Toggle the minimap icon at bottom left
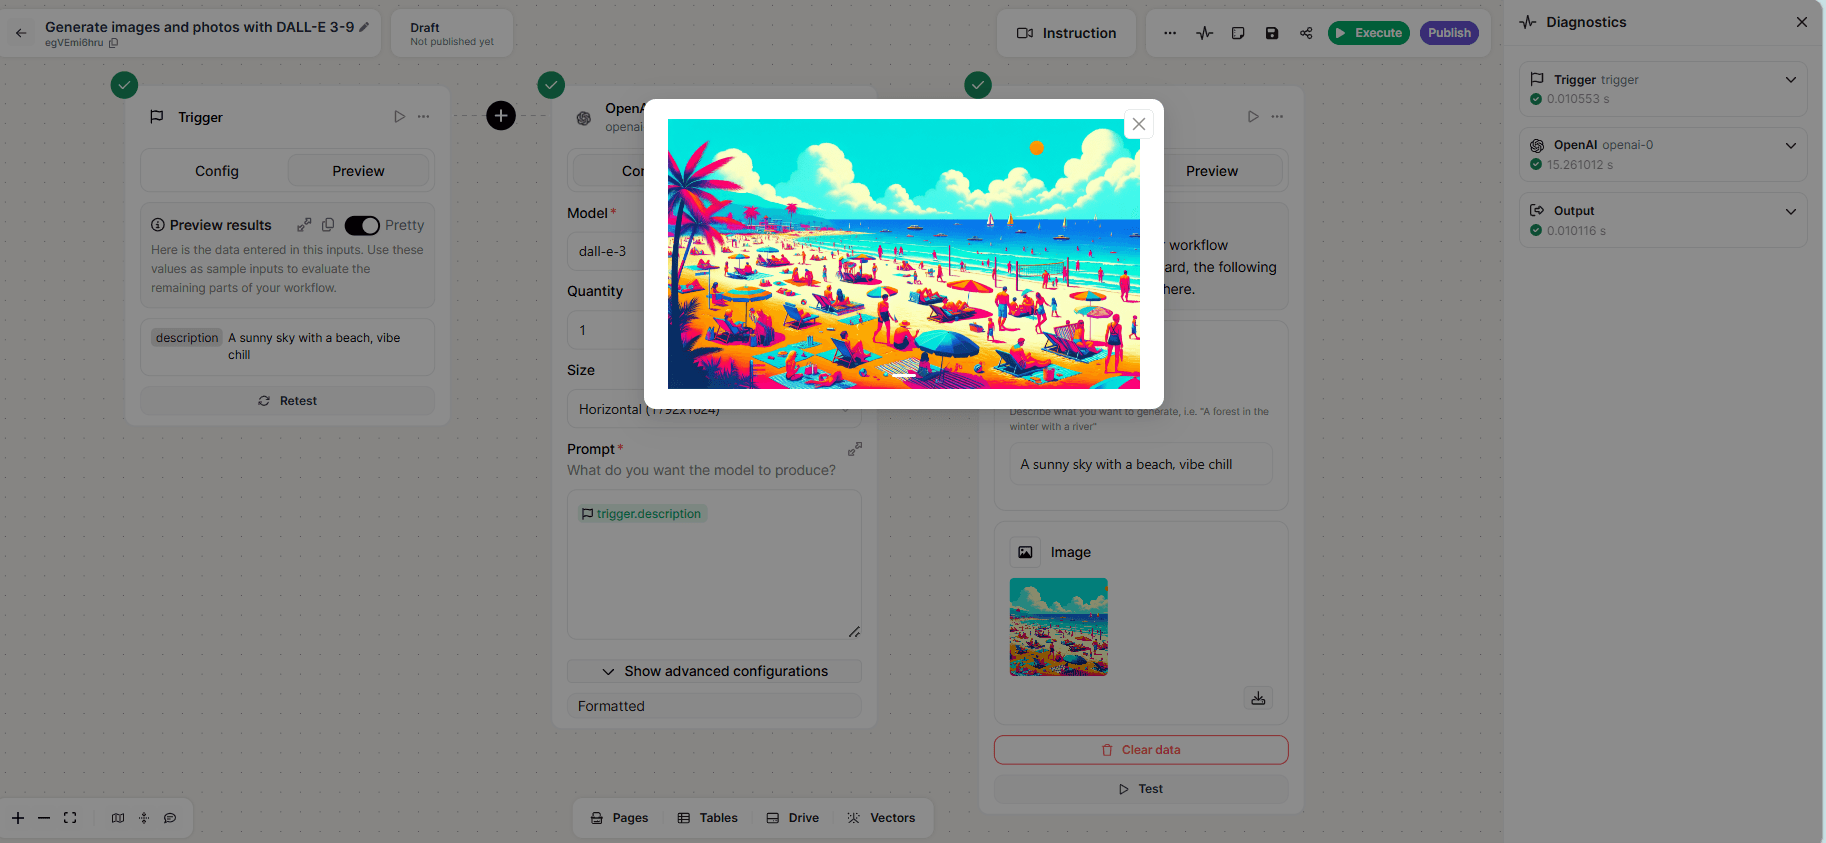This screenshot has width=1826, height=843. tap(118, 818)
